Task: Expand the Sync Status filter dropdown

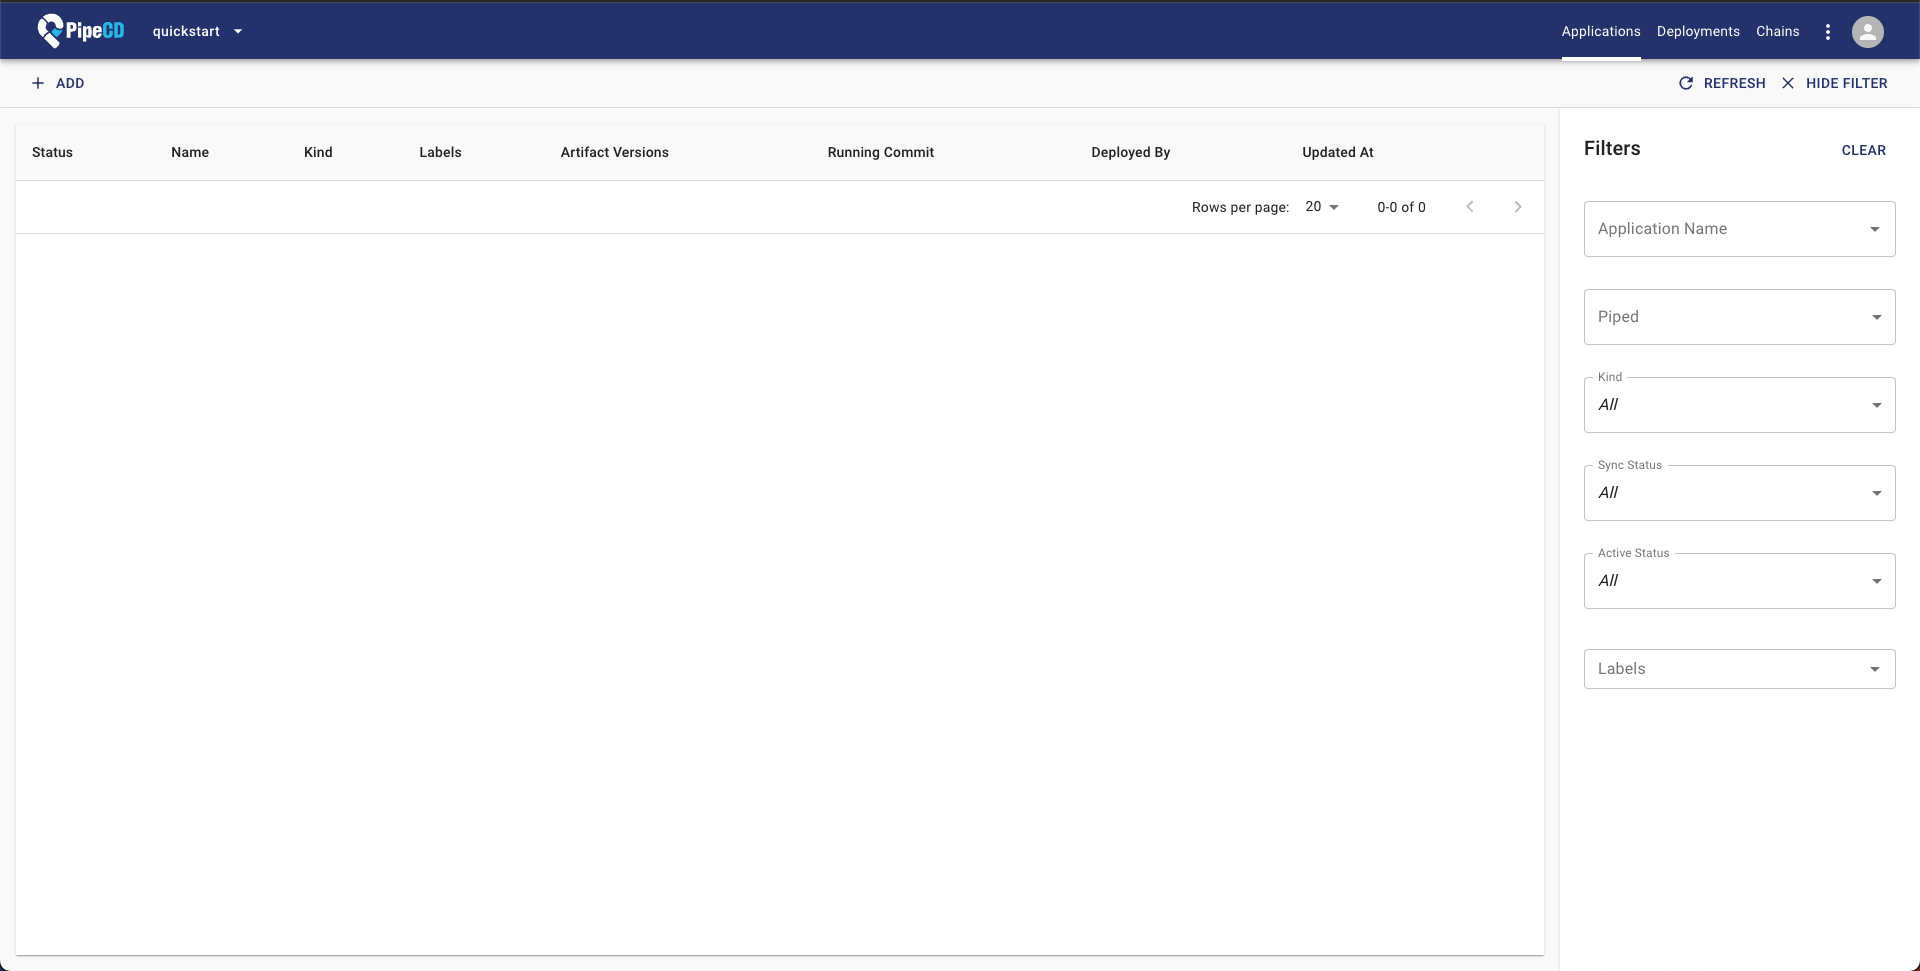Action: point(1739,493)
